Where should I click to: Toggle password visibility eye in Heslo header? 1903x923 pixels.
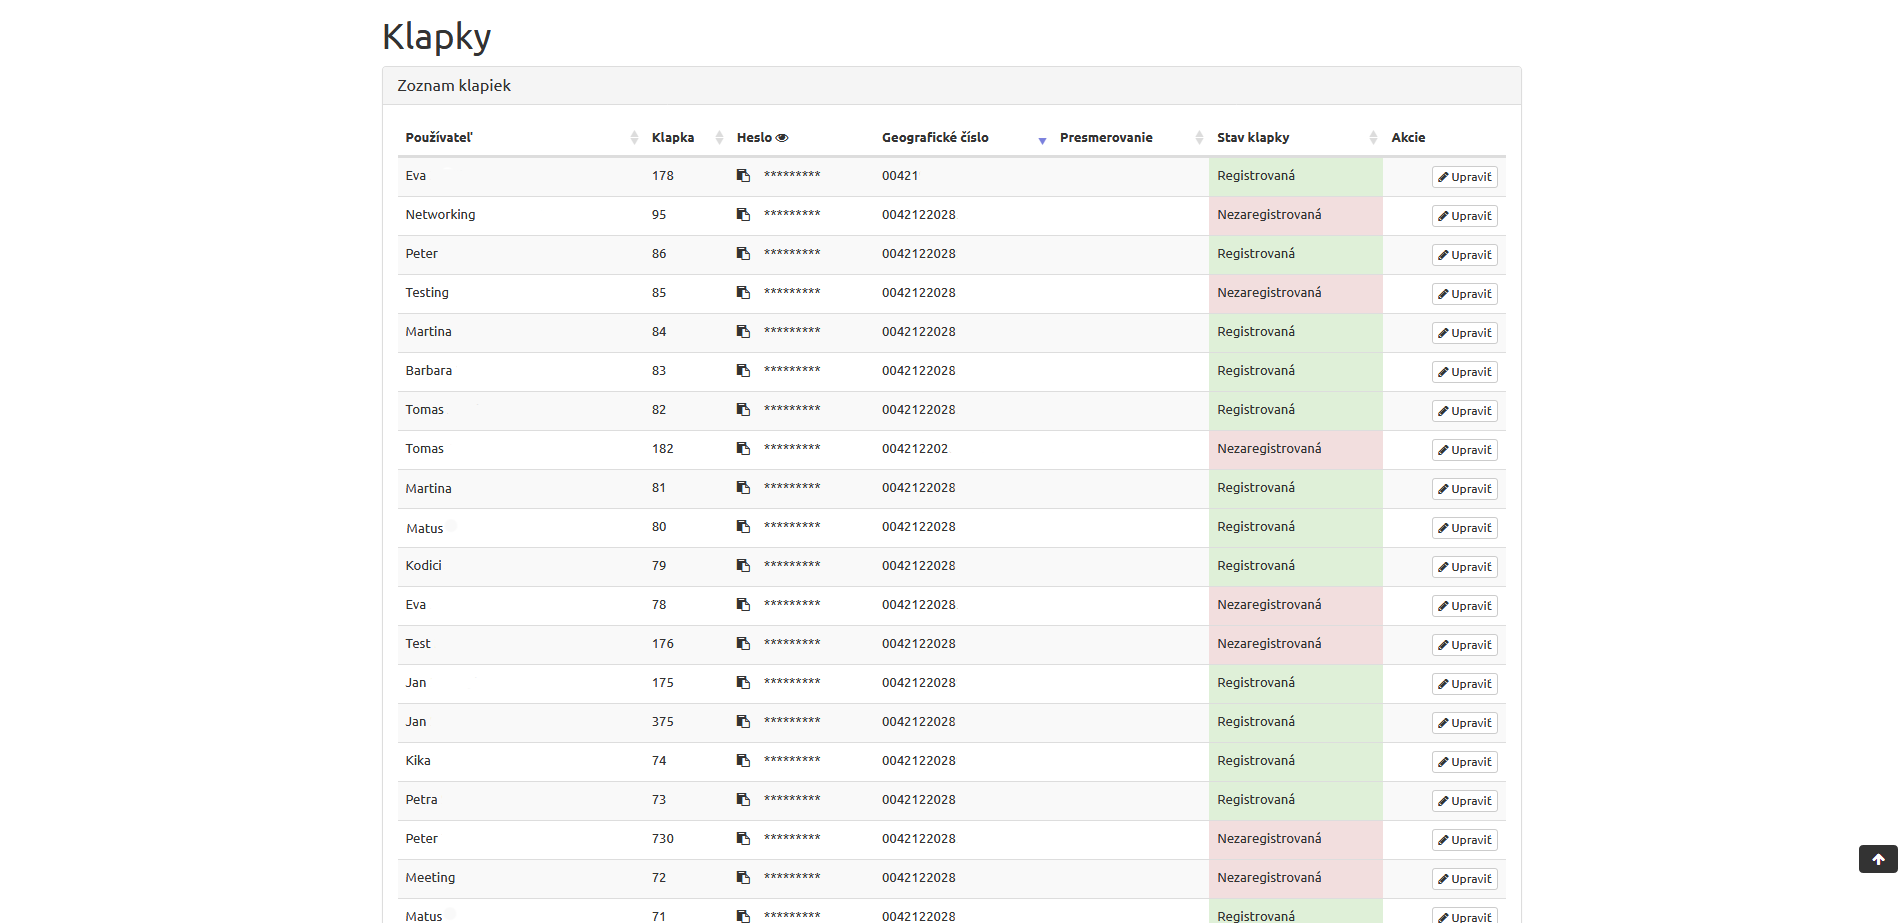tap(782, 138)
